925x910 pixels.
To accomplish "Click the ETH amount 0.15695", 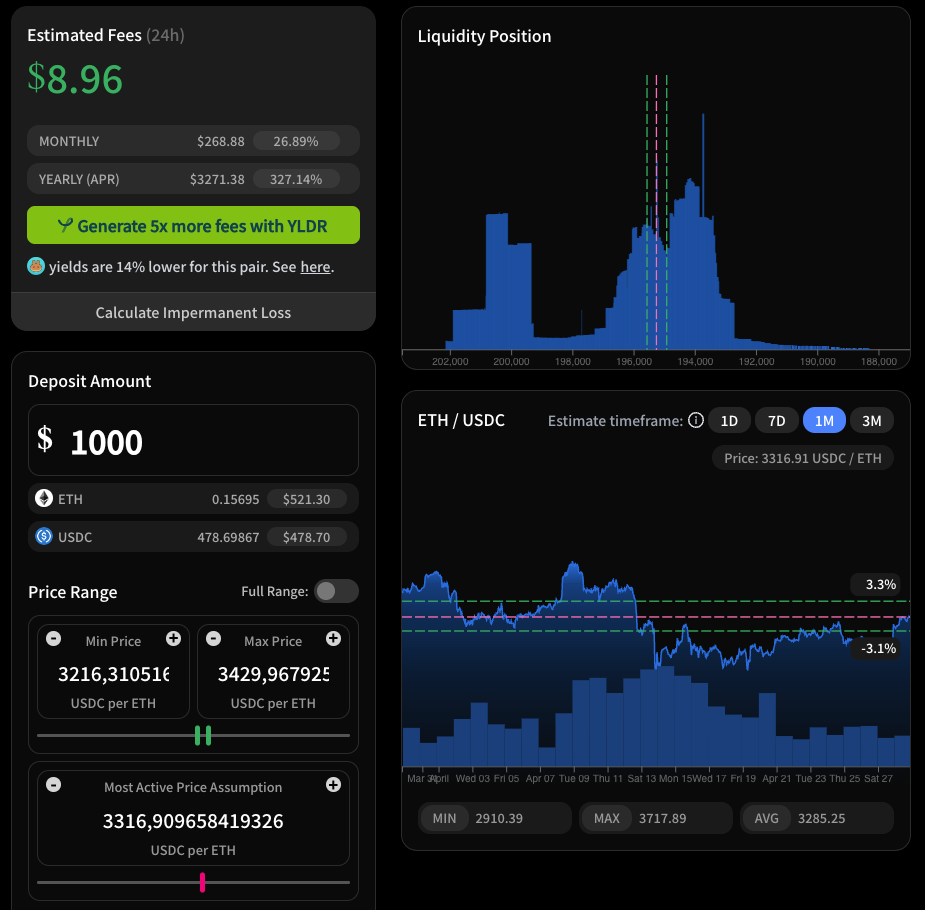I will point(235,500).
